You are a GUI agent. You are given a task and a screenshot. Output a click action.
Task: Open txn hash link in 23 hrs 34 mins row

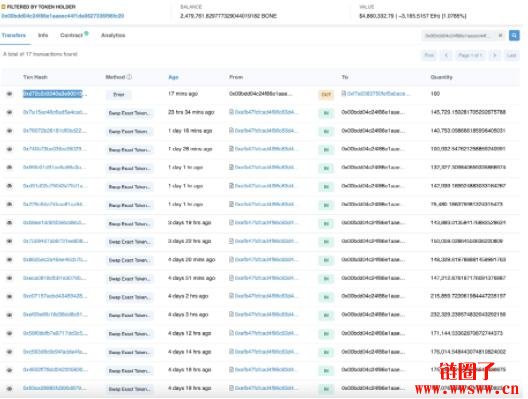(x=55, y=112)
